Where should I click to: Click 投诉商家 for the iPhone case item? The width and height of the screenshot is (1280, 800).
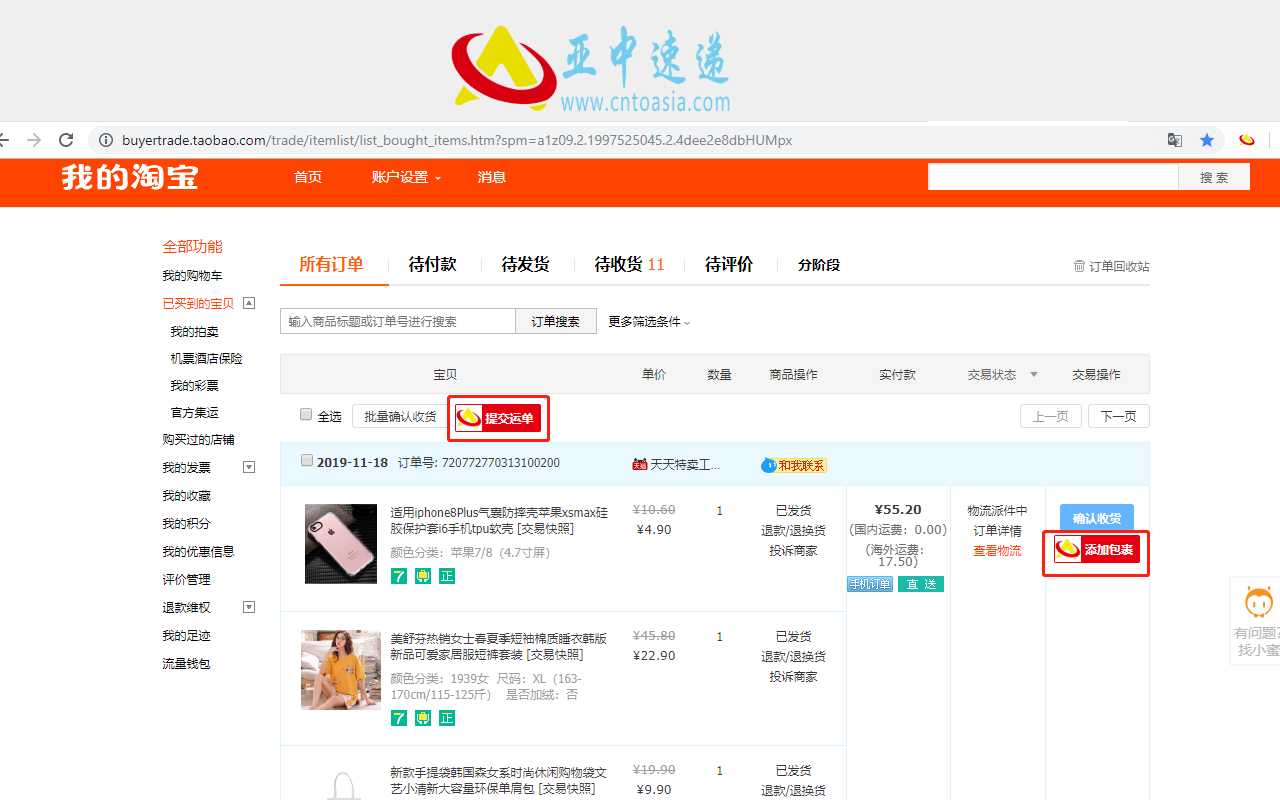[x=793, y=551]
